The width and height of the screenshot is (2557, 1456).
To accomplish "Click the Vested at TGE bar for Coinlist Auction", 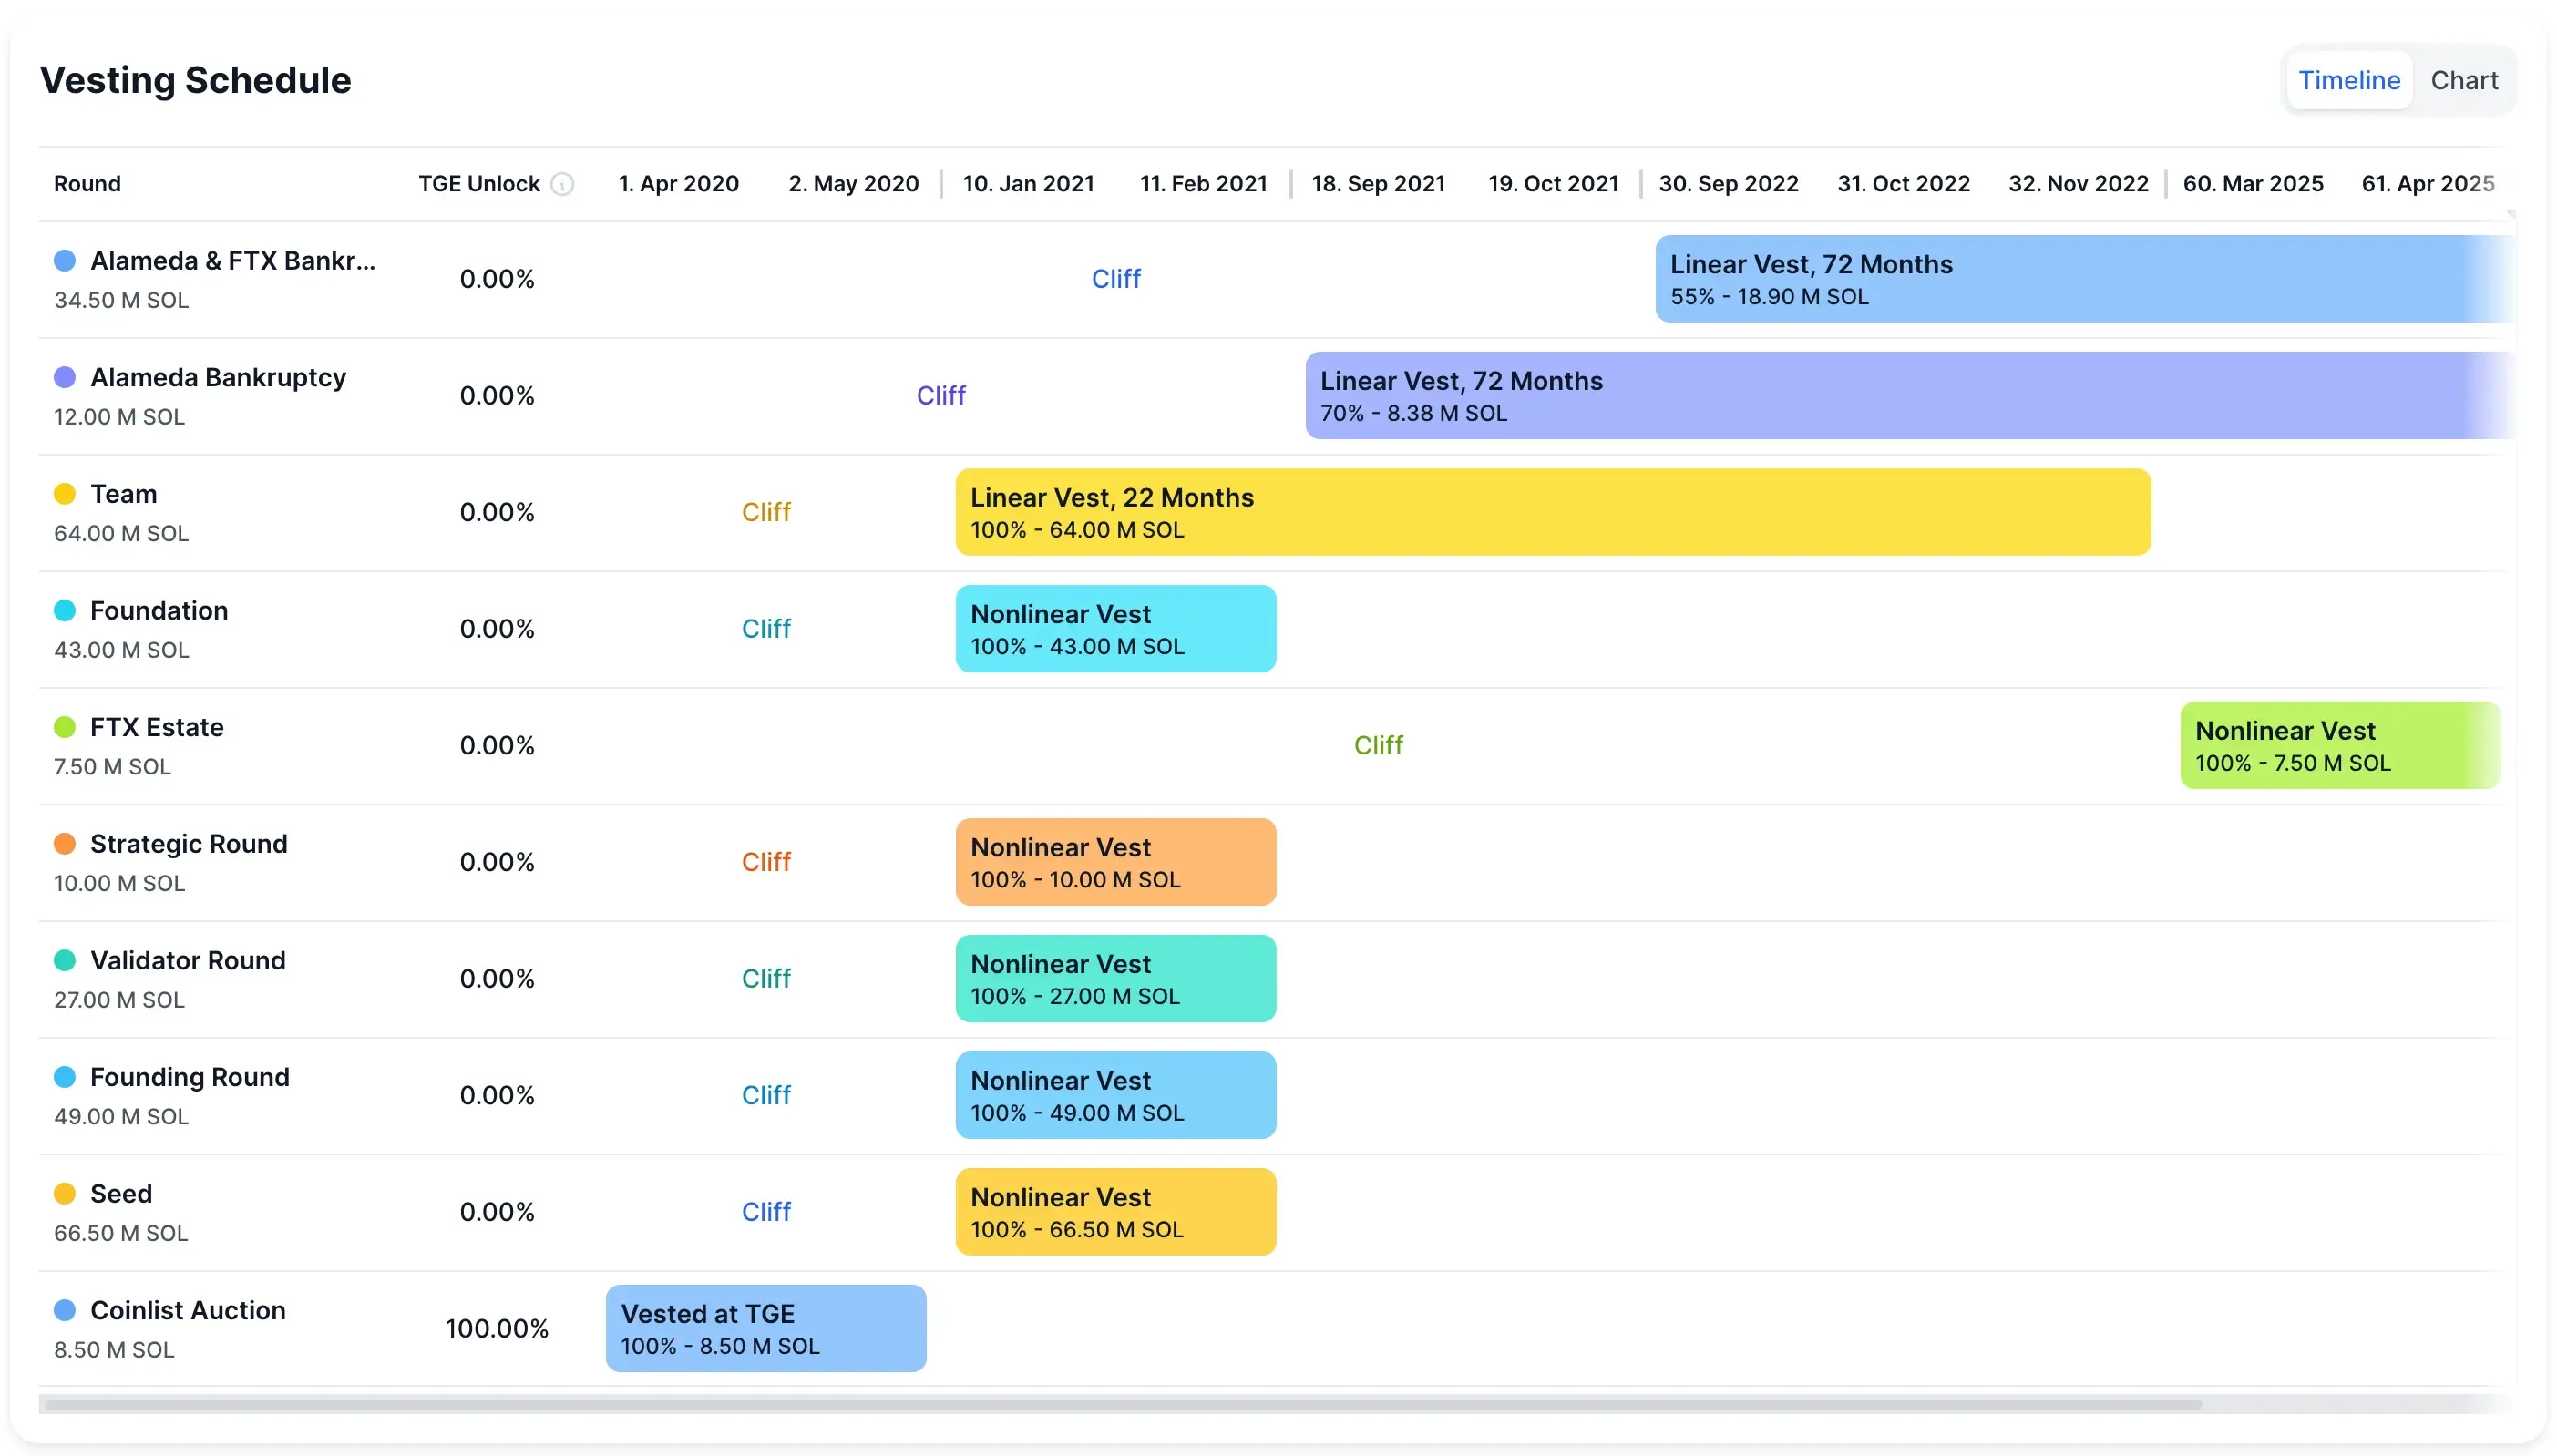I will 766,1328.
